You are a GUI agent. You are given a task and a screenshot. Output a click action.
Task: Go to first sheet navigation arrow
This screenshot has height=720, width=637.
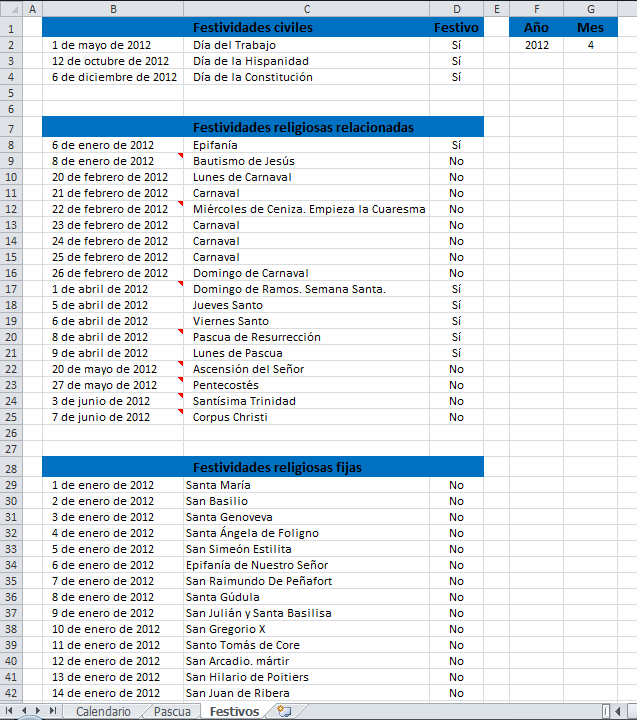click(9, 711)
